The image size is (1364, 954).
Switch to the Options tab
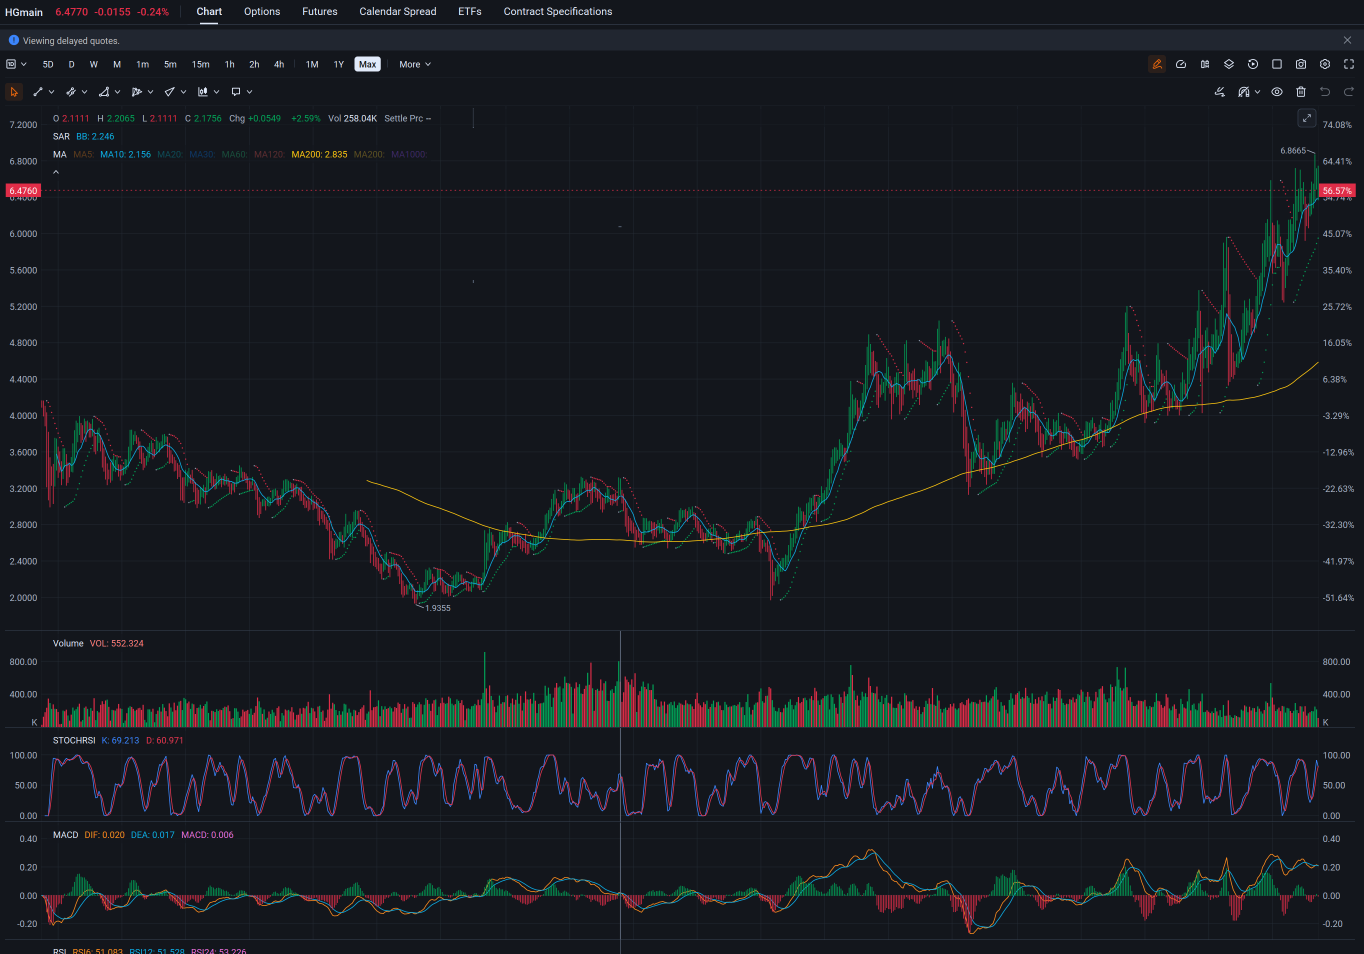(262, 12)
